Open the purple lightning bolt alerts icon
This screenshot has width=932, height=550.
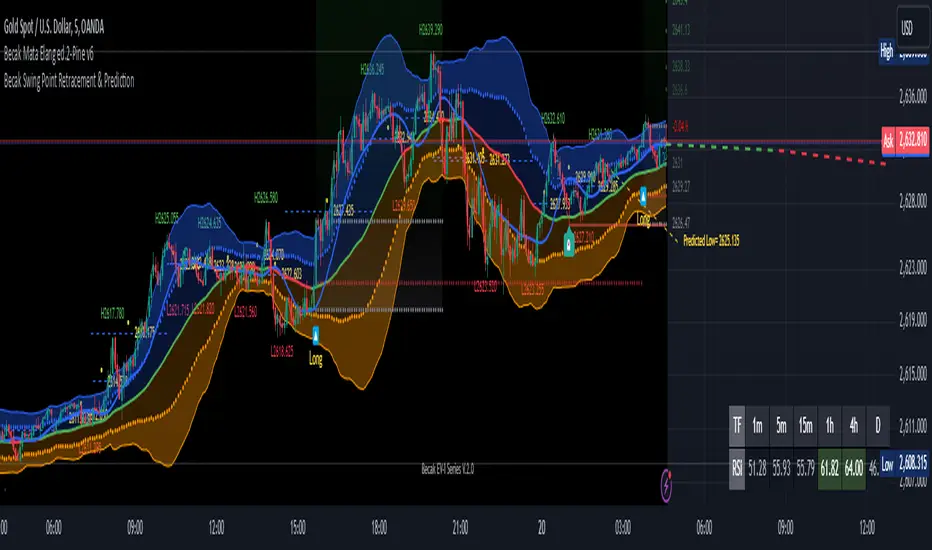666,486
